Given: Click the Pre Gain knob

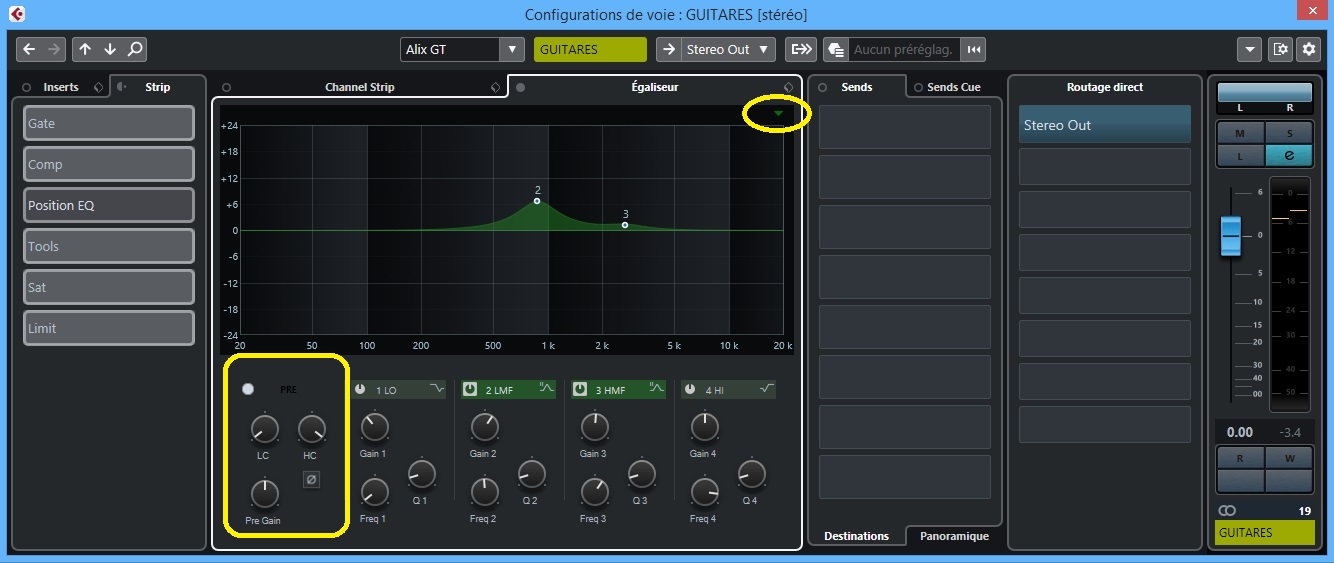Looking at the screenshot, I should tap(264, 494).
